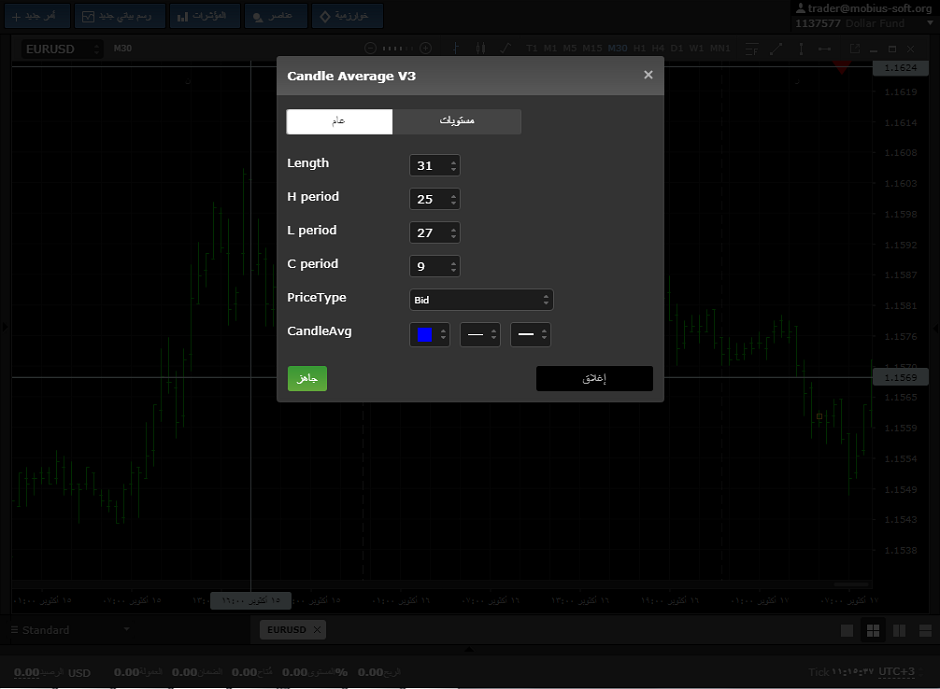The height and width of the screenshot is (689, 940).
Task: Switch to T1 tick timeframe
Action: click(532, 49)
